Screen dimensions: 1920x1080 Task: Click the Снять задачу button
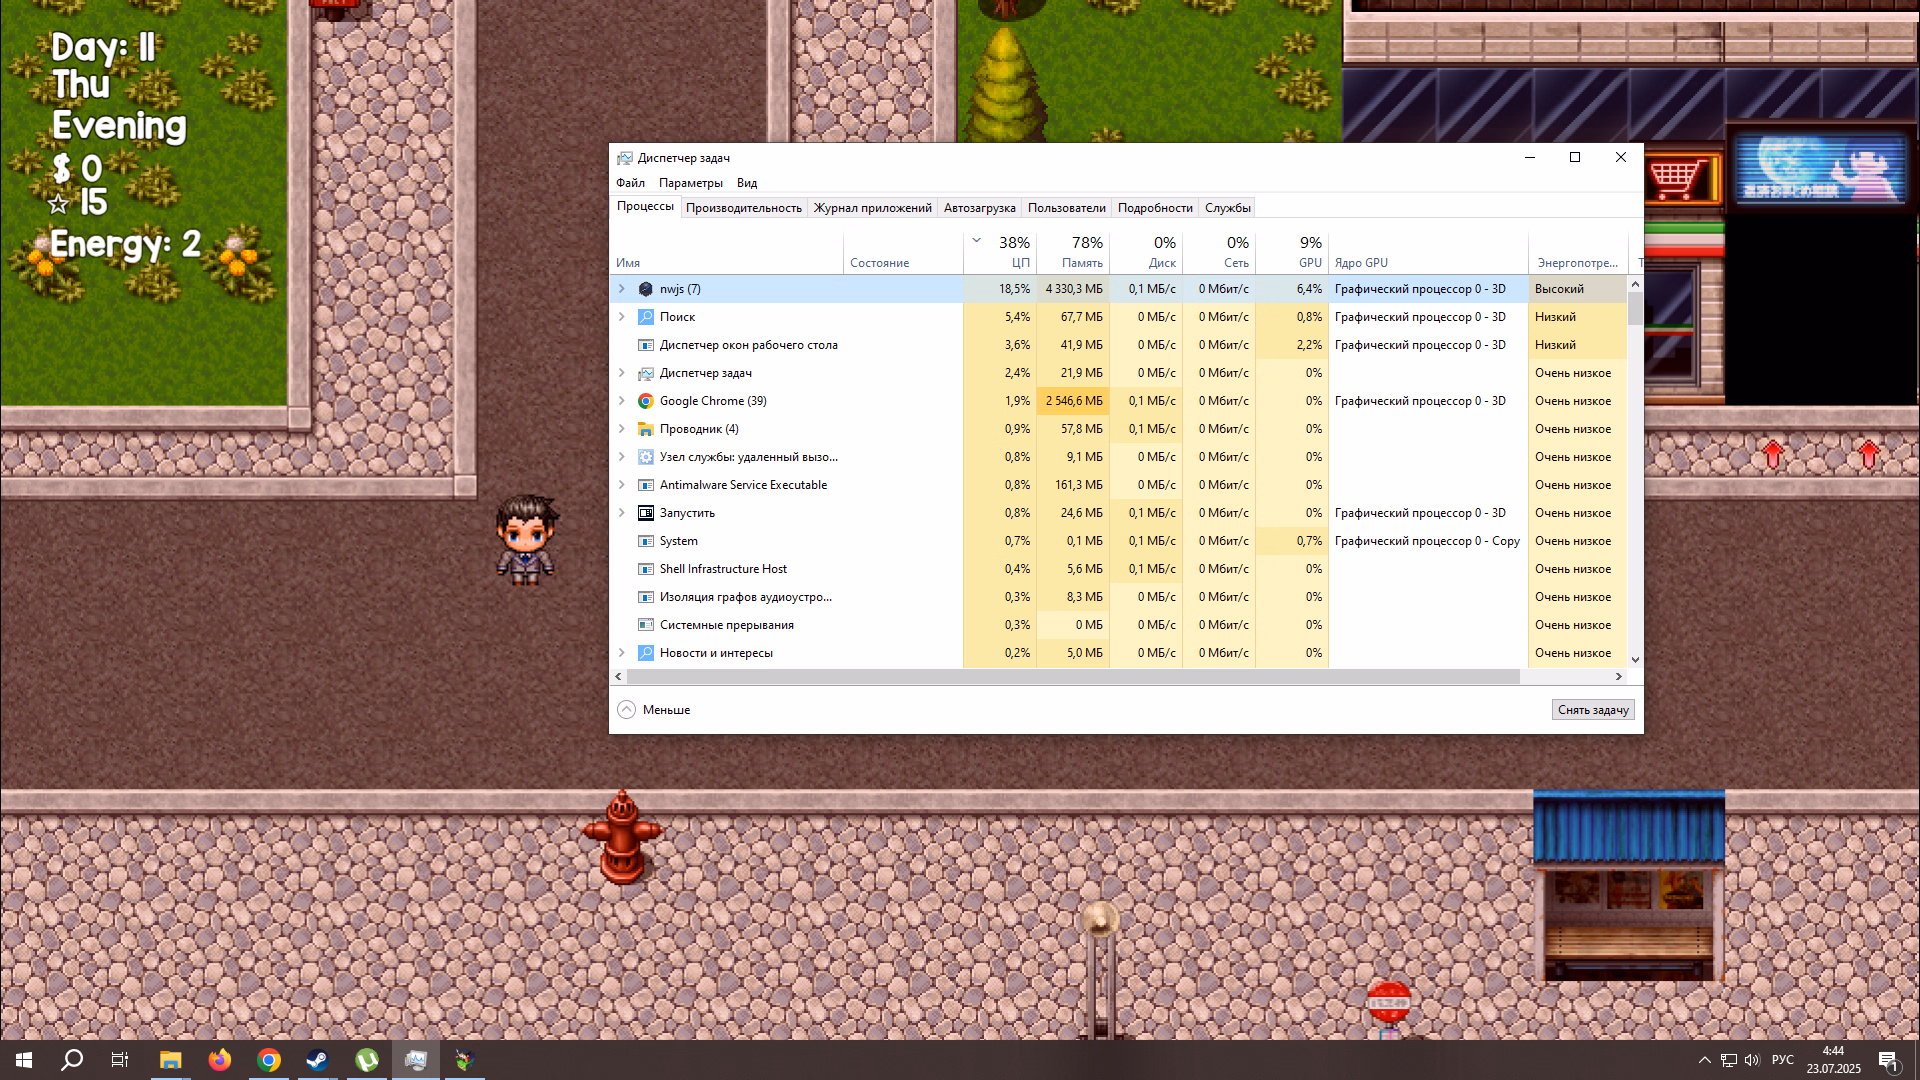click(x=1593, y=710)
